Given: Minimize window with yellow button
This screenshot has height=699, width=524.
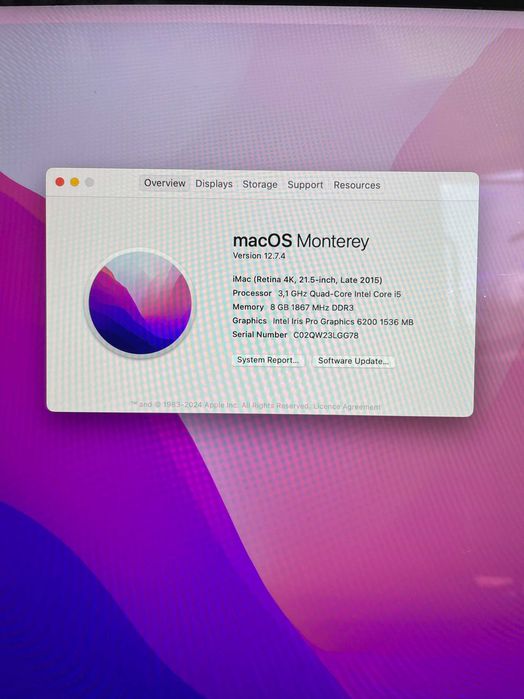Looking at the screenshot, I should (x=75, y=182).
